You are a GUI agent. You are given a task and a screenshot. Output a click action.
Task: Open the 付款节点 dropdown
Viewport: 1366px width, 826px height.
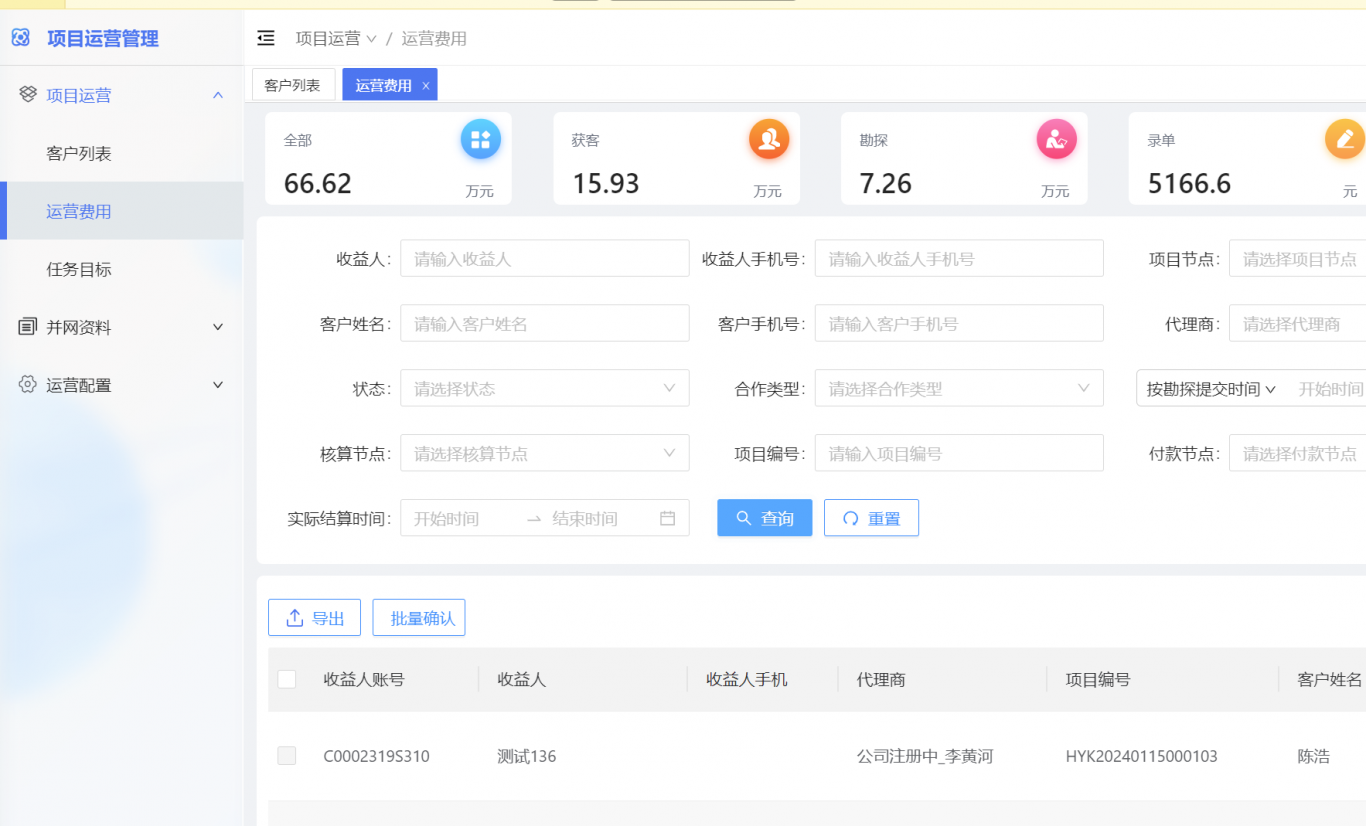tap(1298, 453)
